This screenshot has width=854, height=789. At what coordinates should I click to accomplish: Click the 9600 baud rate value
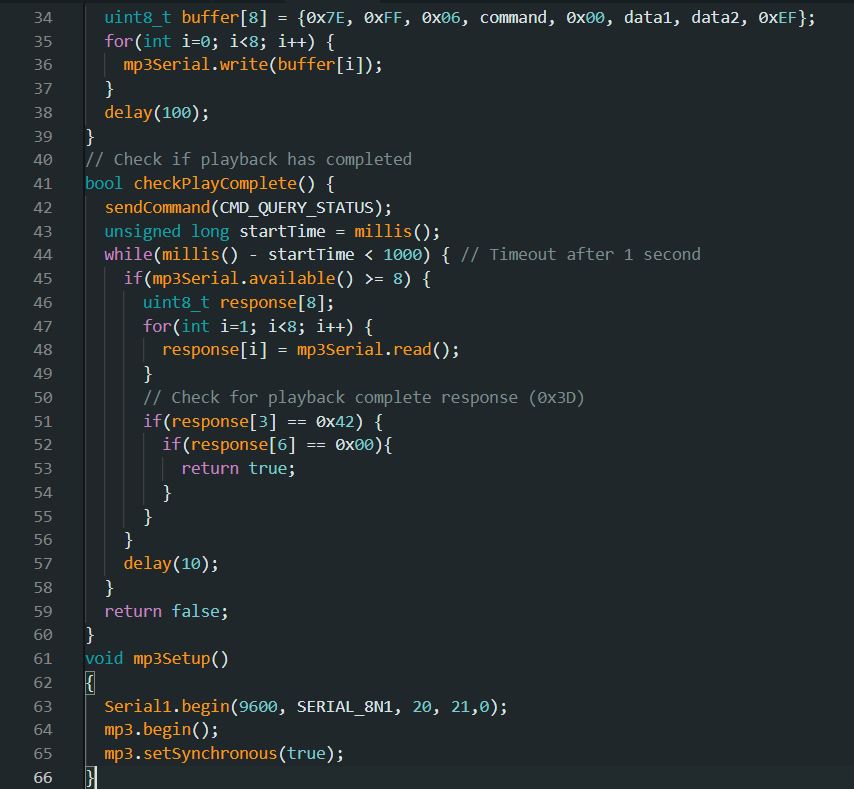[258, 706]
